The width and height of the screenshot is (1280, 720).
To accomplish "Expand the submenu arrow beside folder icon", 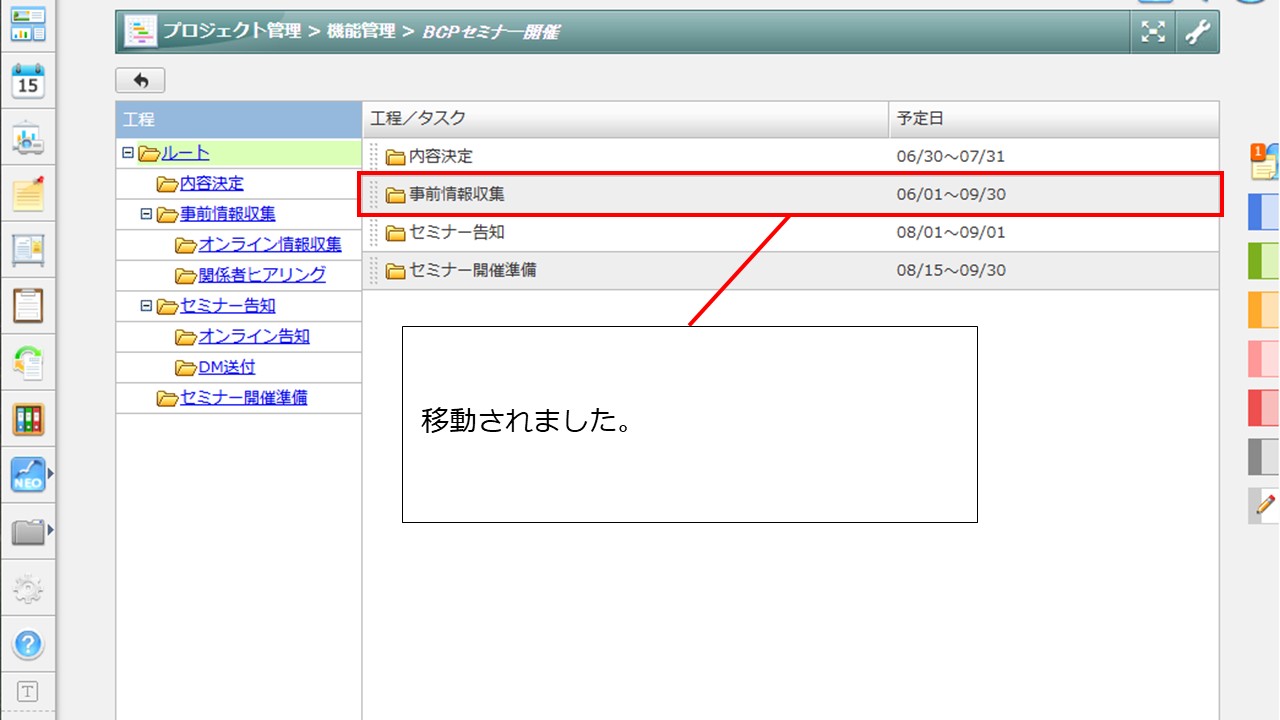I will click(x=50, y=531).
